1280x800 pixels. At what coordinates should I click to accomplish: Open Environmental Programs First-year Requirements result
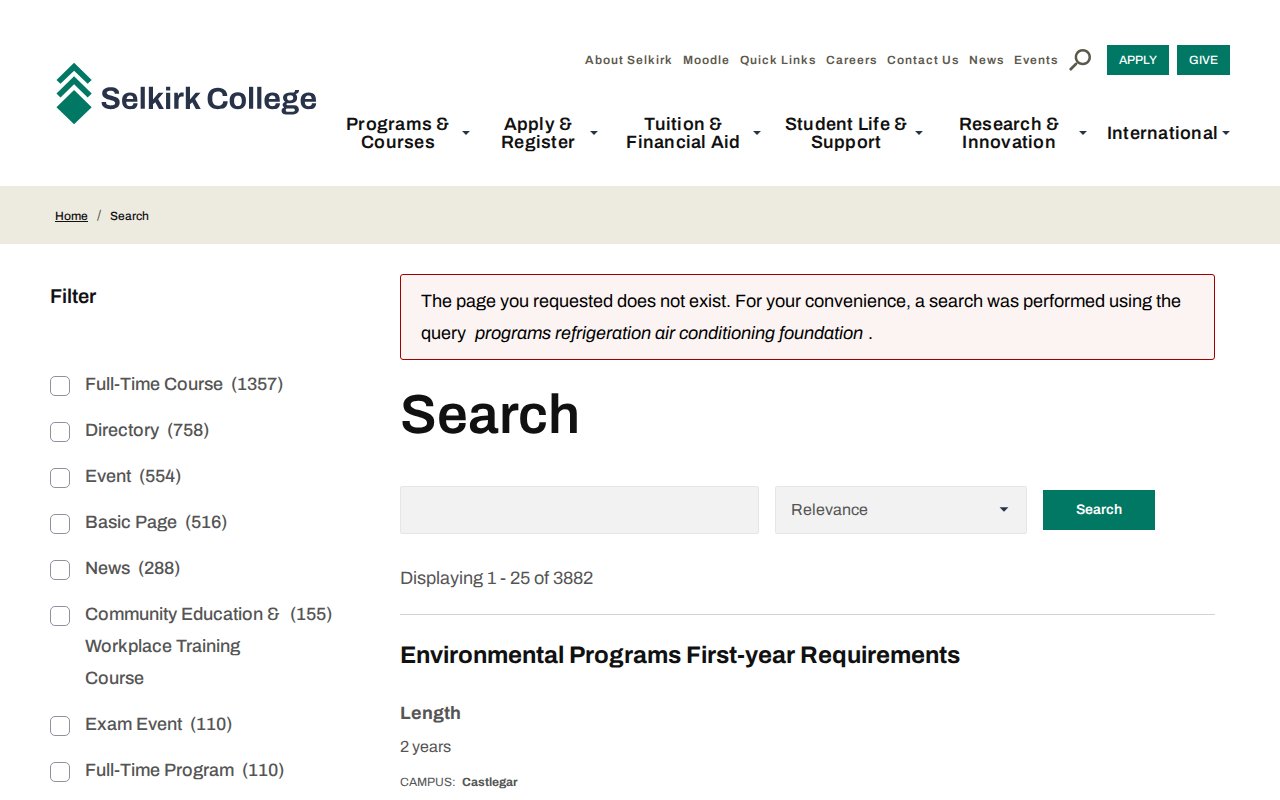pos(680,655)
